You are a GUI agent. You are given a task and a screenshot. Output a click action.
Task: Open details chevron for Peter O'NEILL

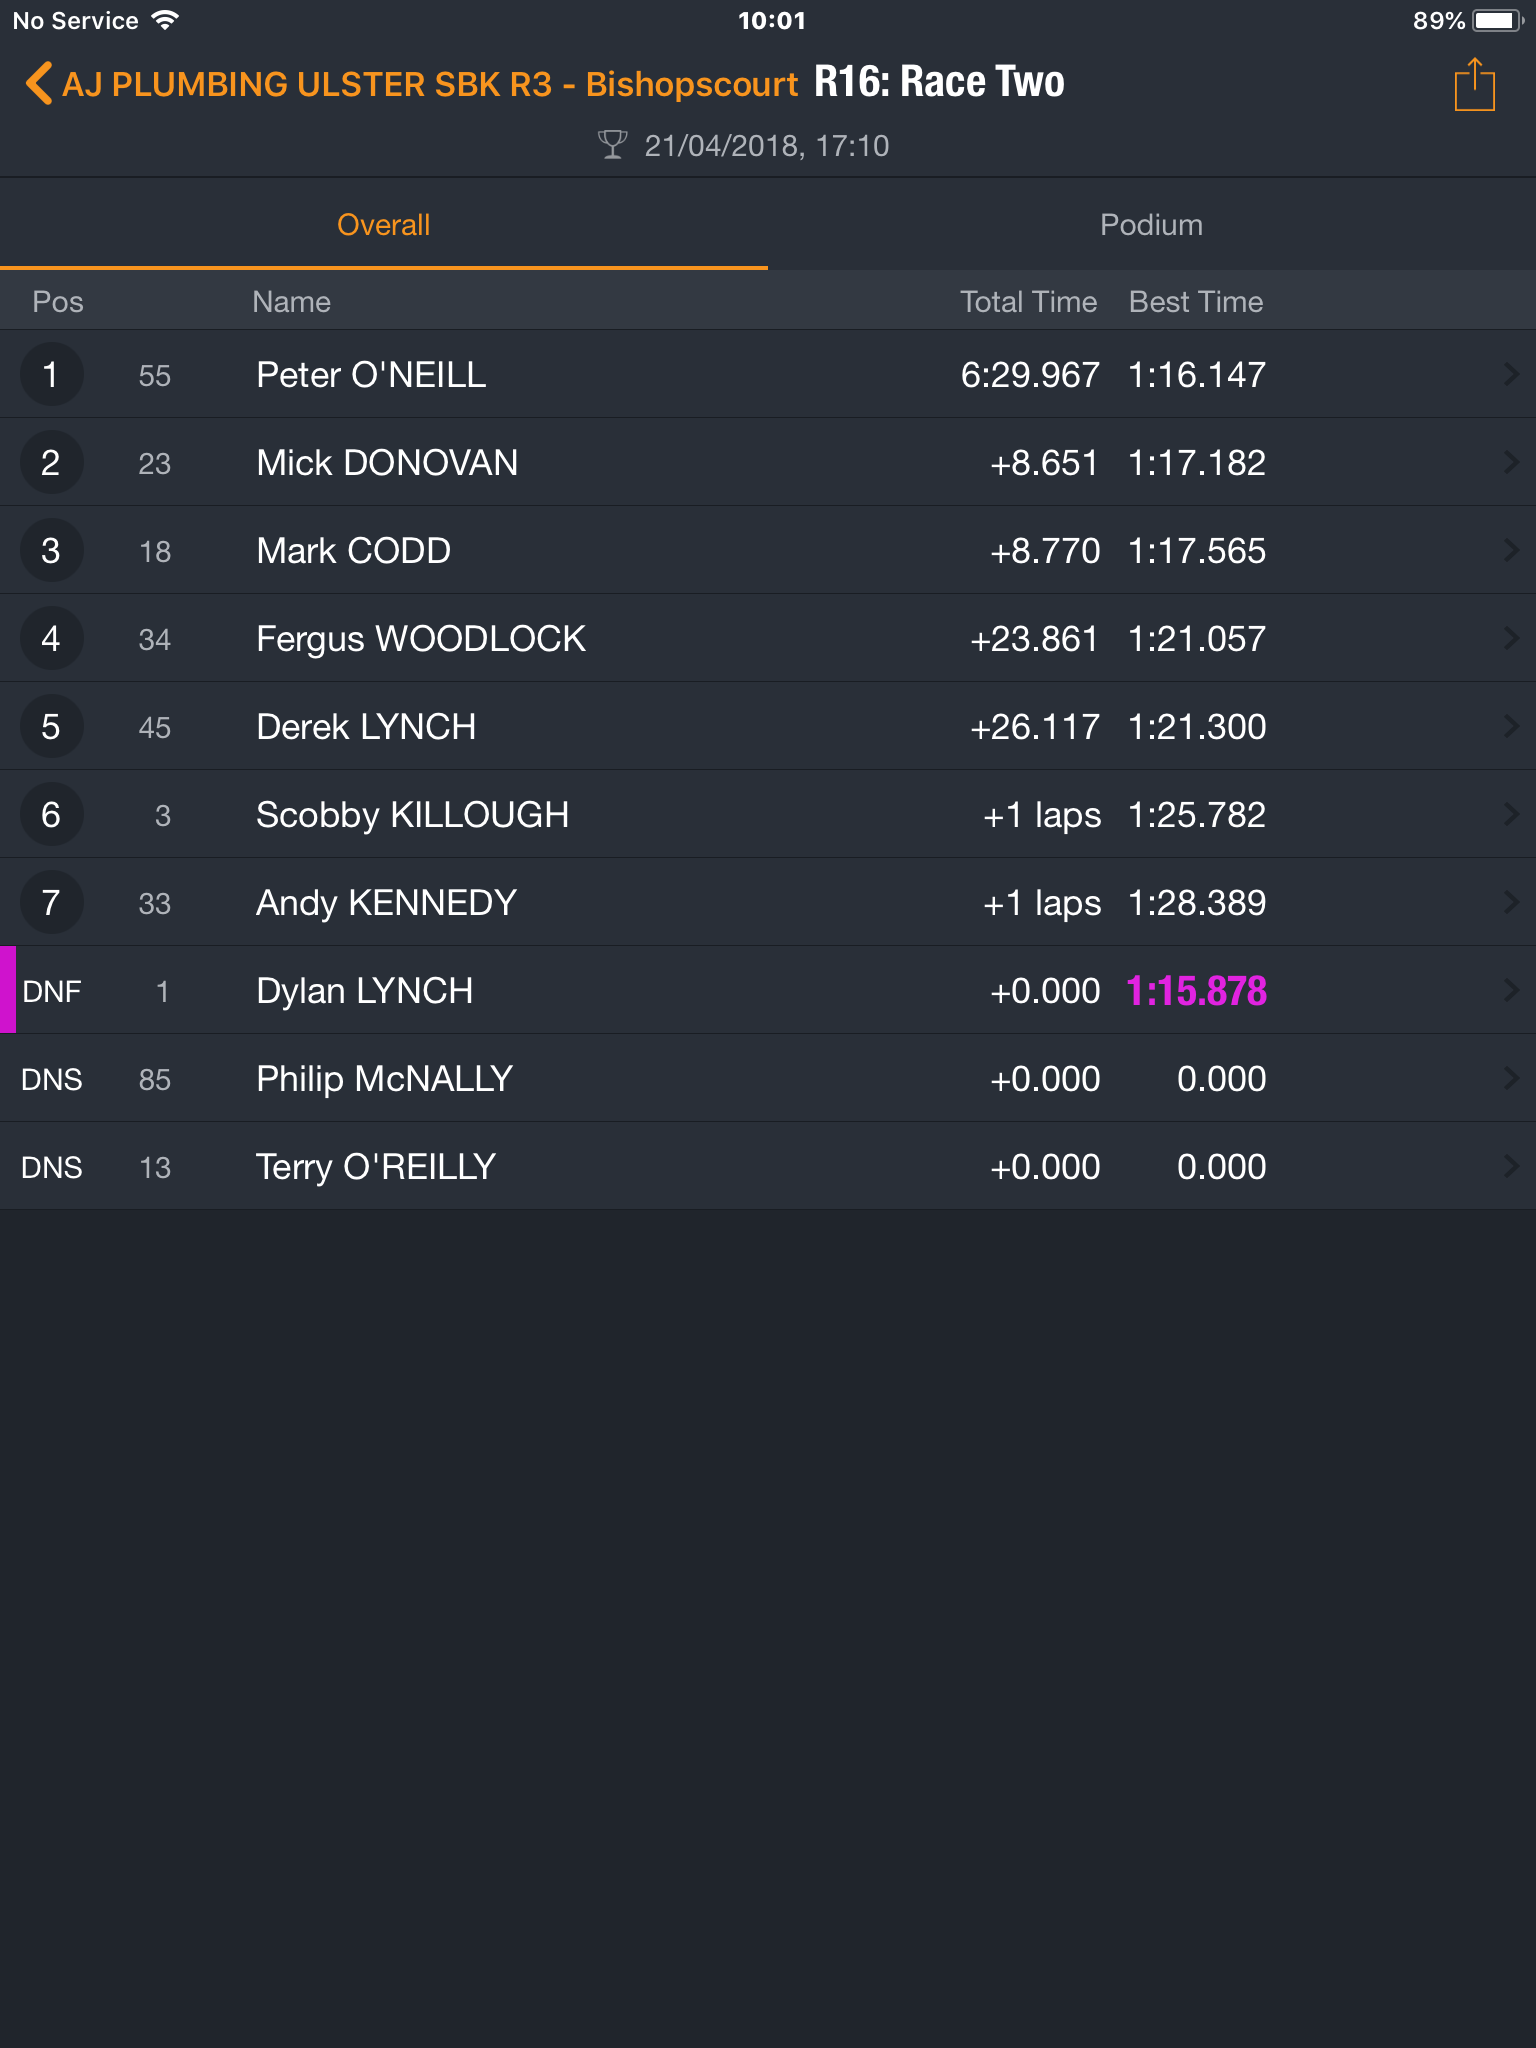coord(1511,374)
